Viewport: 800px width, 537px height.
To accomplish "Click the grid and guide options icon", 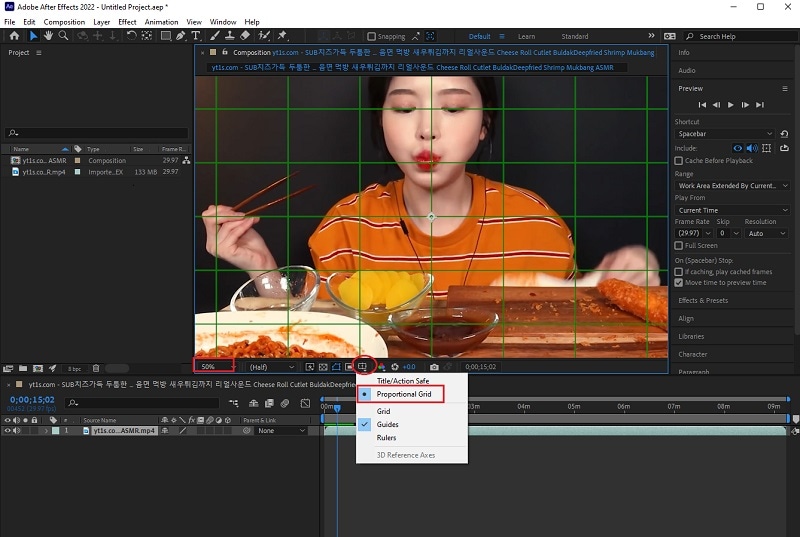I will point(363,367).
